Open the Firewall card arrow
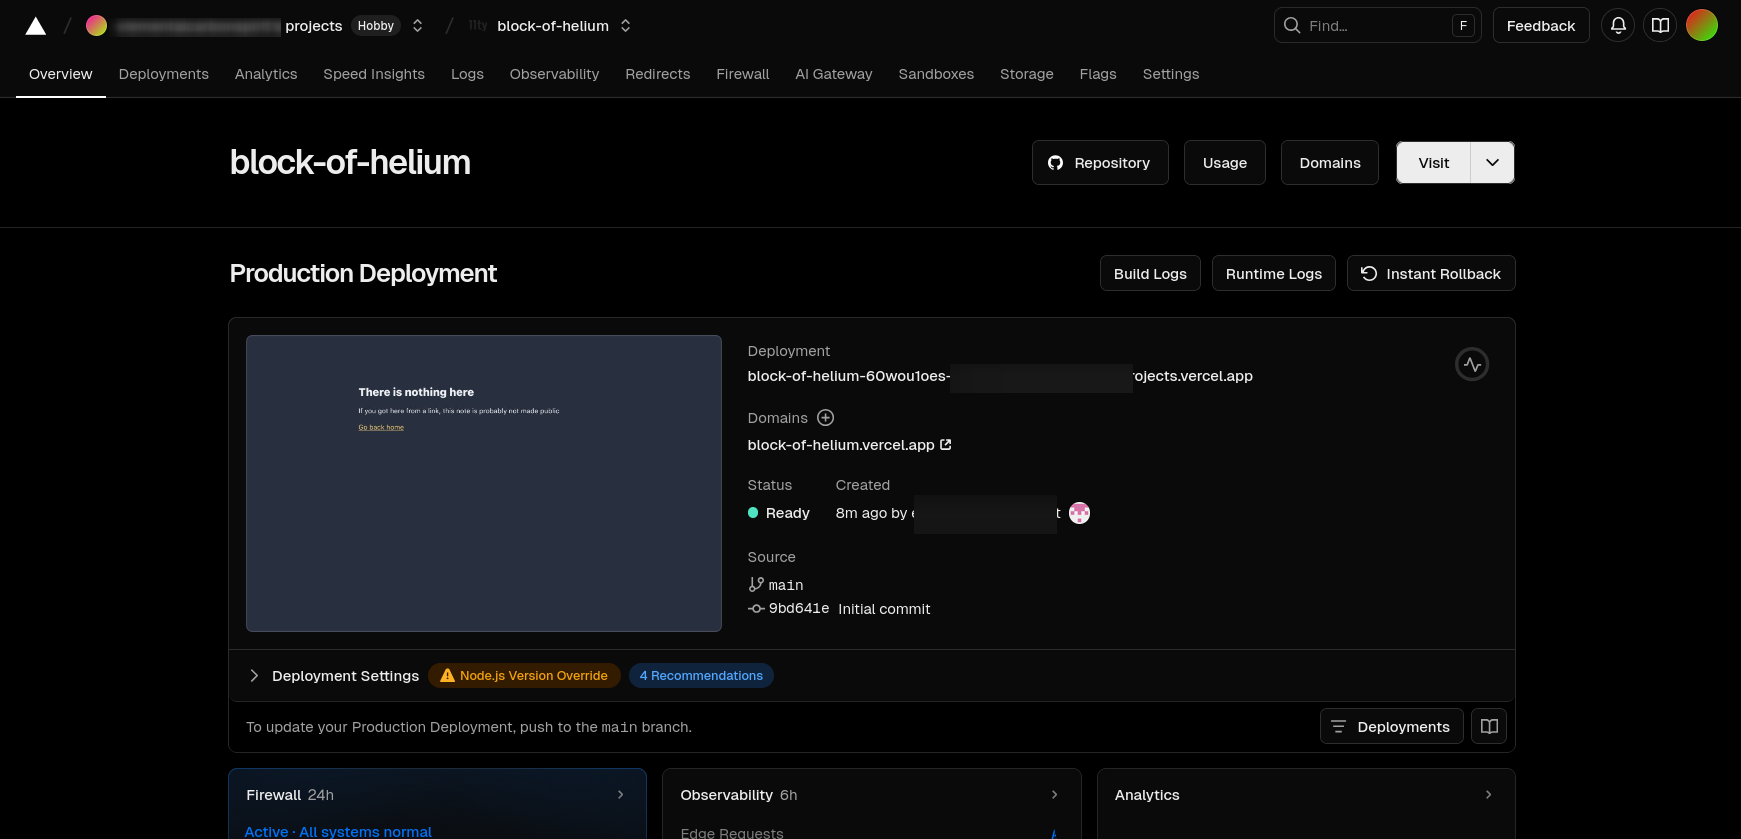 tap(621, 795)
